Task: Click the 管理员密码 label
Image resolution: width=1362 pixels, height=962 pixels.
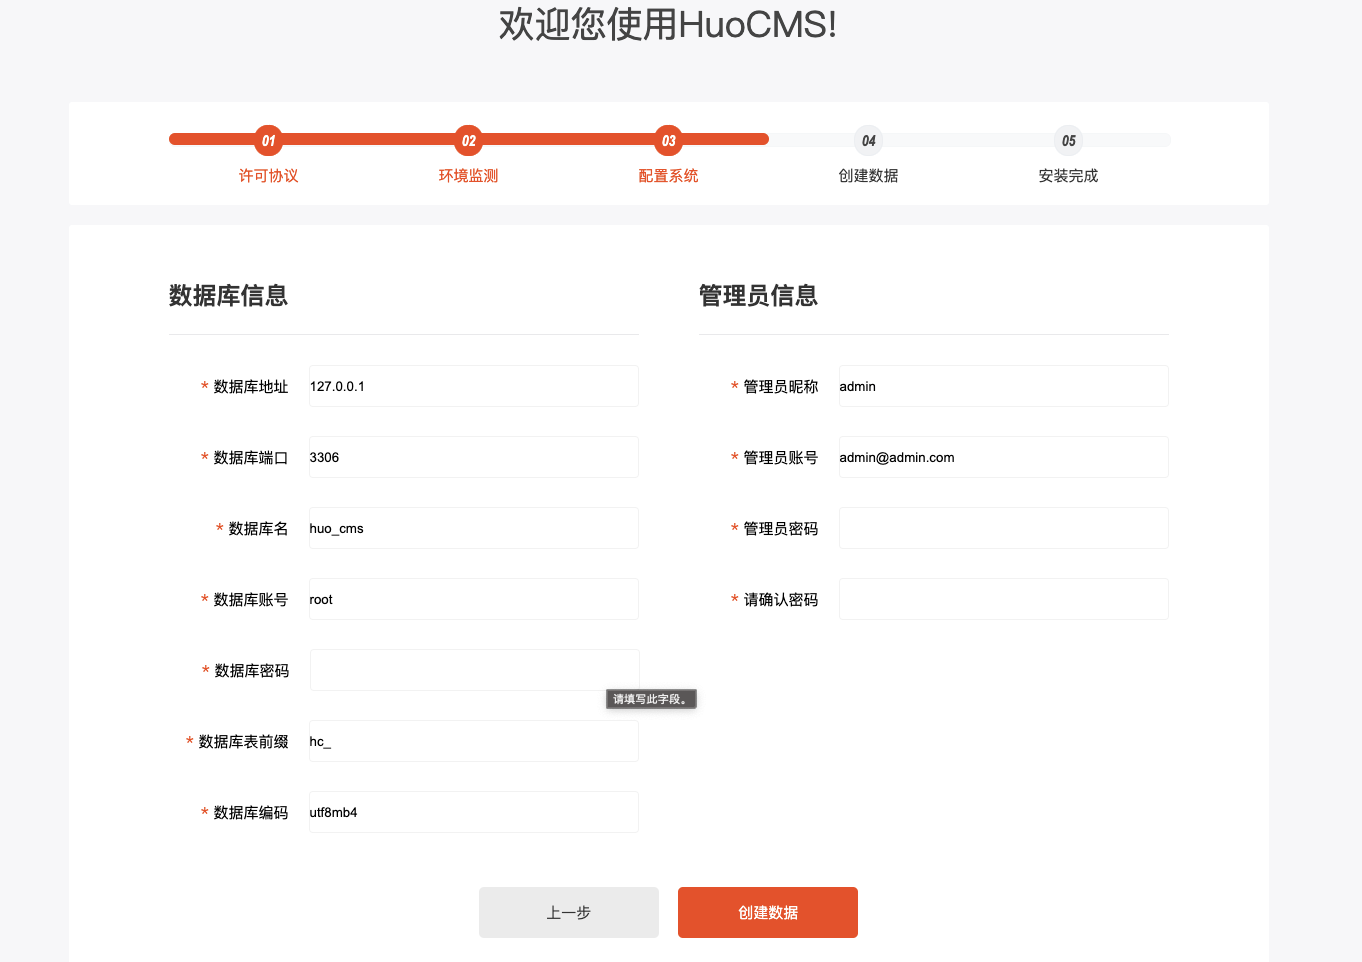Action: (x=781, y=529)
